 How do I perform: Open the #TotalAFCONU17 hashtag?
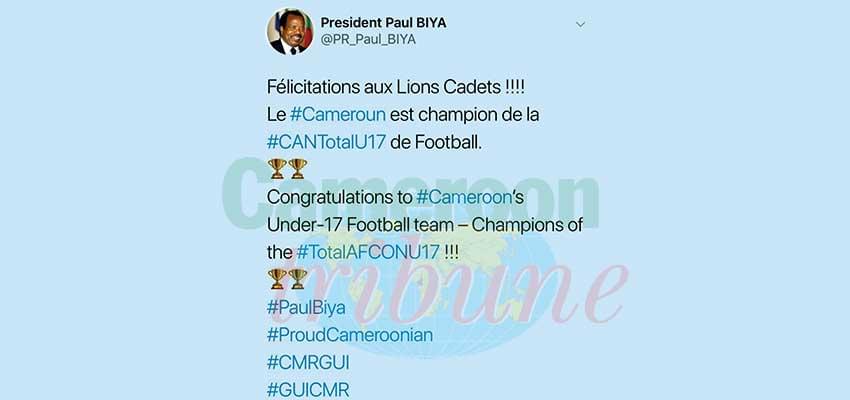[x=368, y=253]
